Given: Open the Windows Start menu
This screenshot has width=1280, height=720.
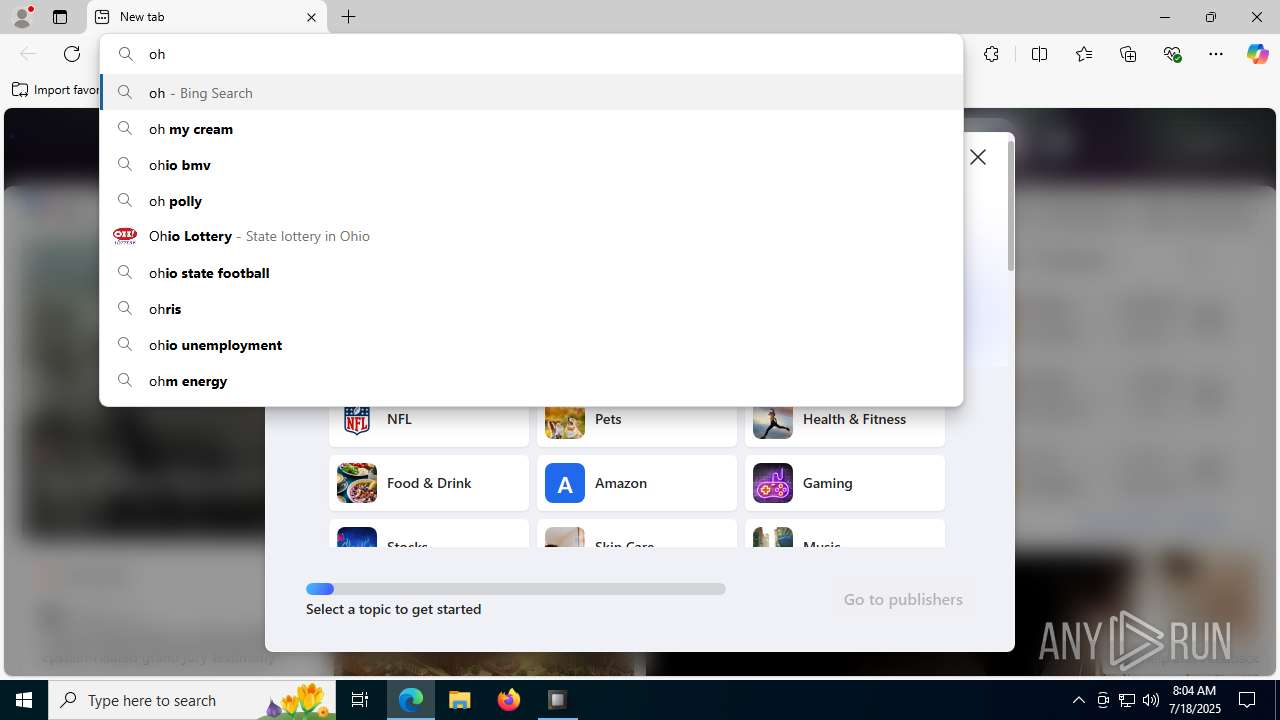Looking at the screenshot, I should 24,700.
